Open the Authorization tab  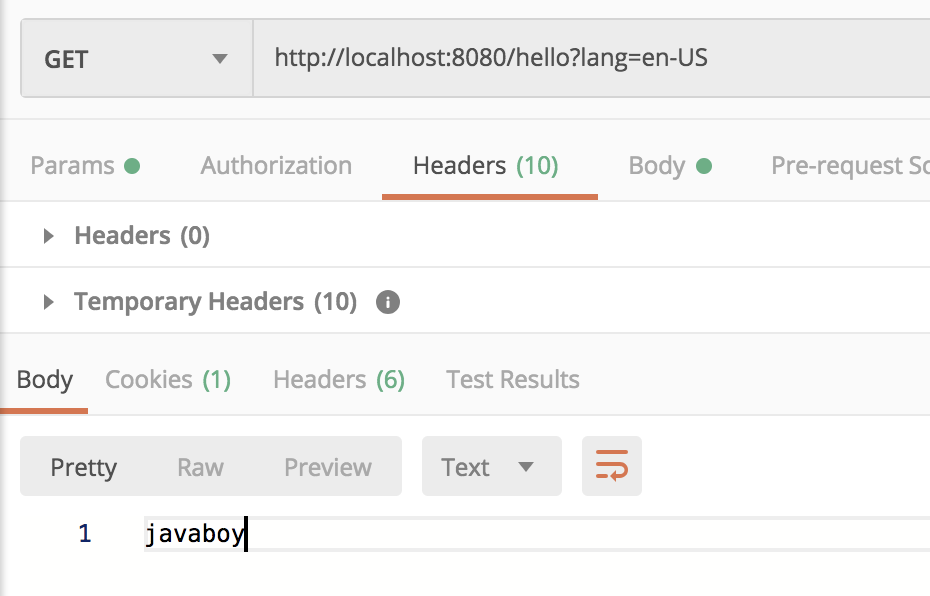coord(276,166)
